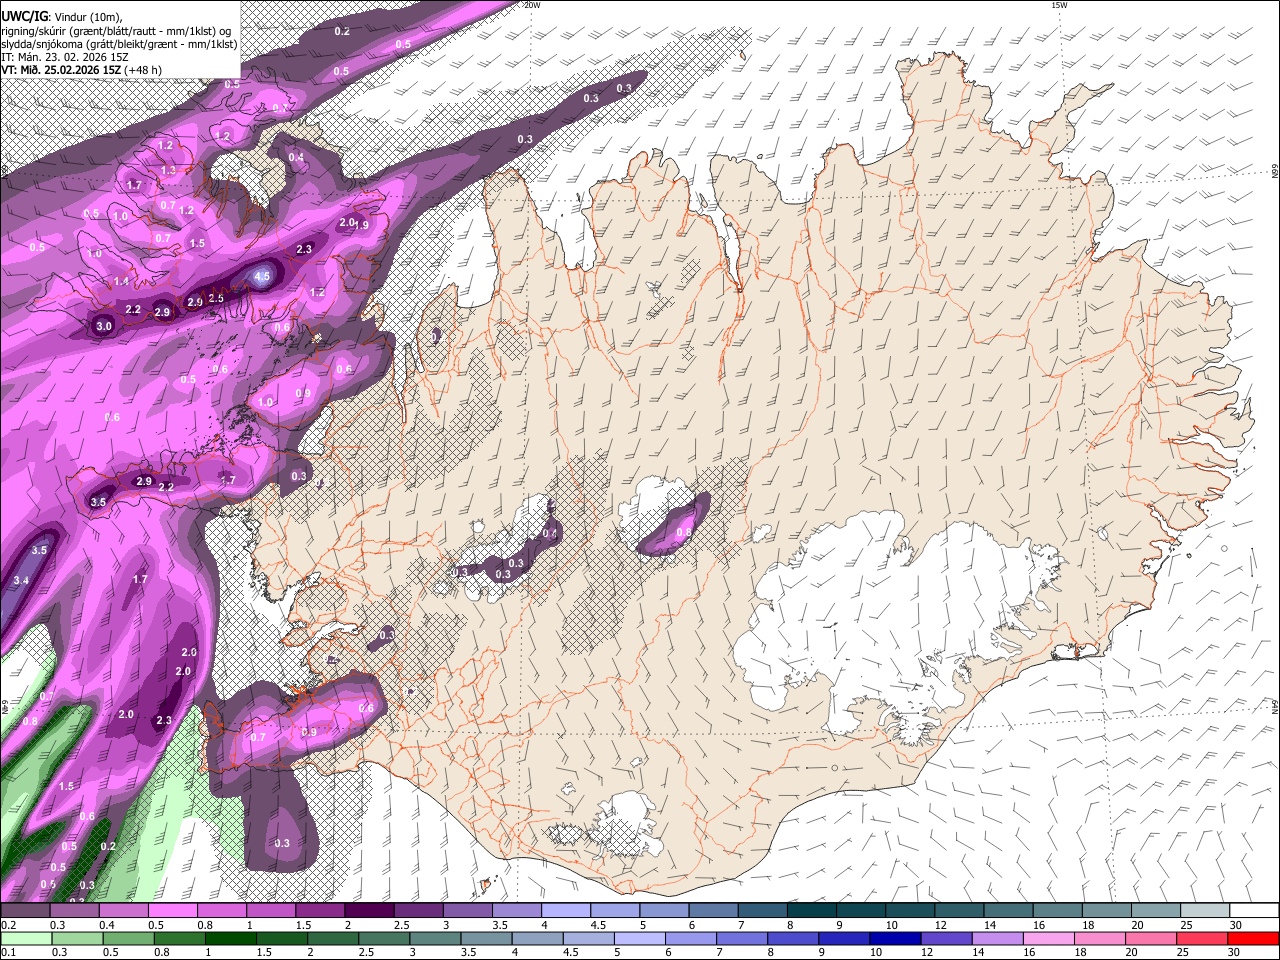The image size is (1280, 960).
Task: Select the 3.4 precipitation value on the map
Action: (20, 580)
